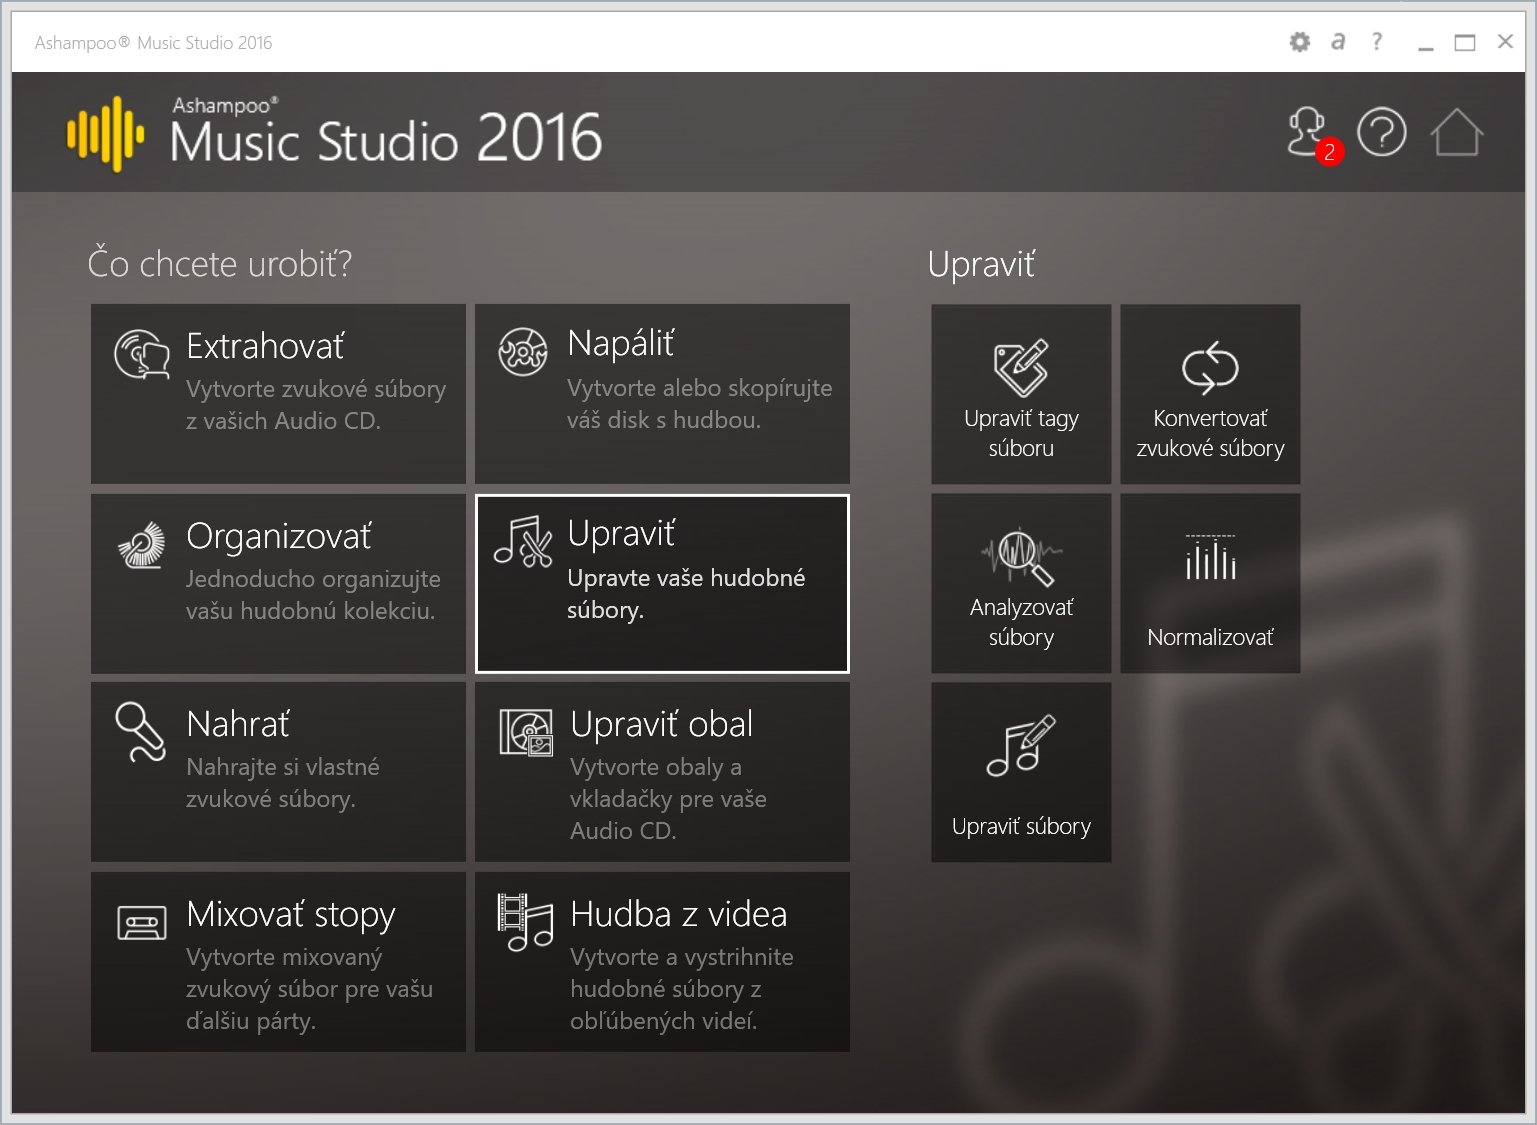The height and width of the screenshot is (1125, 1537).
Task: Open the Upraviť obal cover editor tile
Action: coord(662,772)
